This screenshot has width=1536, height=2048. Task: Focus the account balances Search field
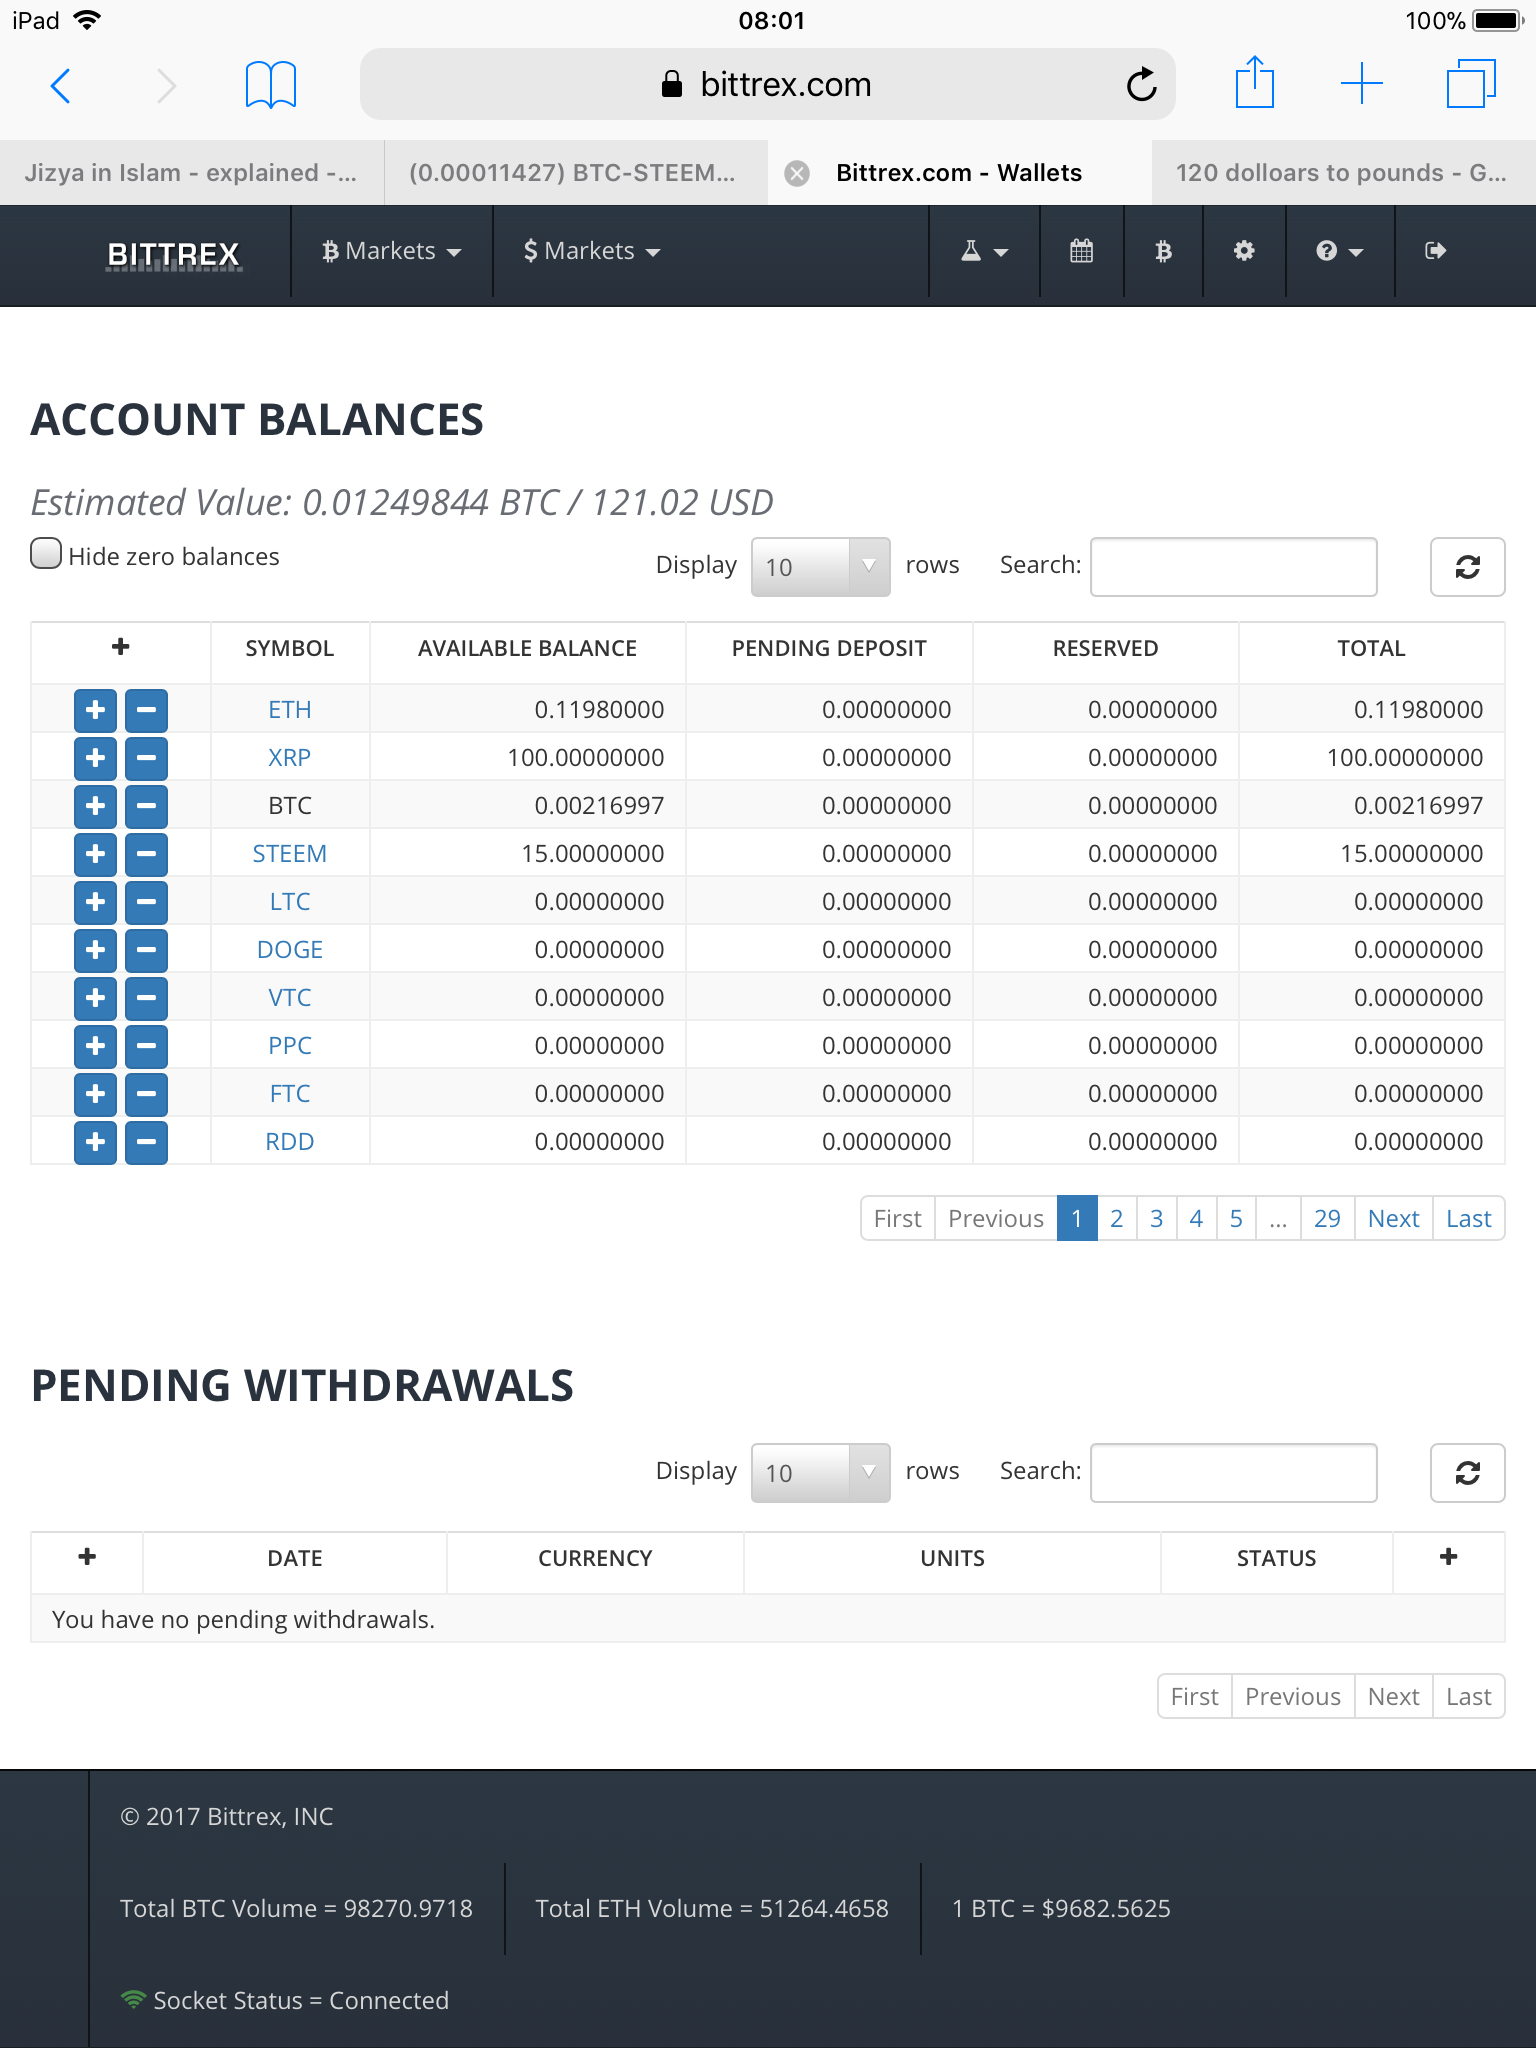point(1233,567)
